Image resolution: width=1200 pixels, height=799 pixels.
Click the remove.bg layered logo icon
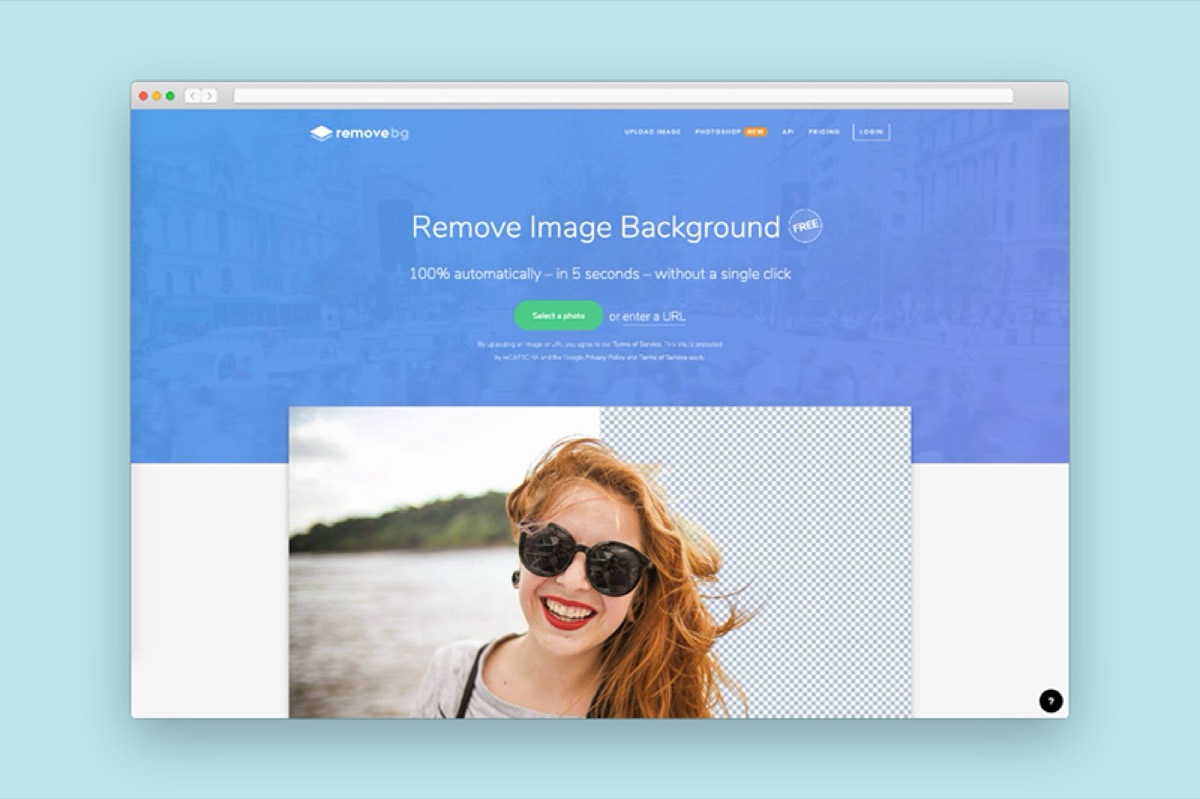(320, 133)
